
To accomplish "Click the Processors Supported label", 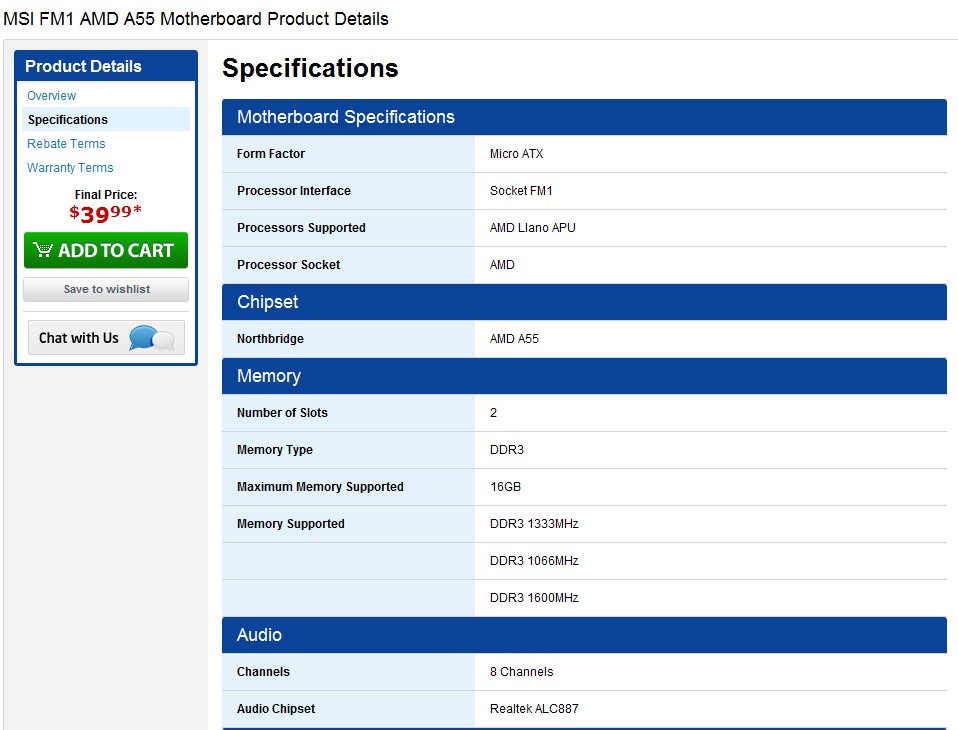I will pos(301,228).
